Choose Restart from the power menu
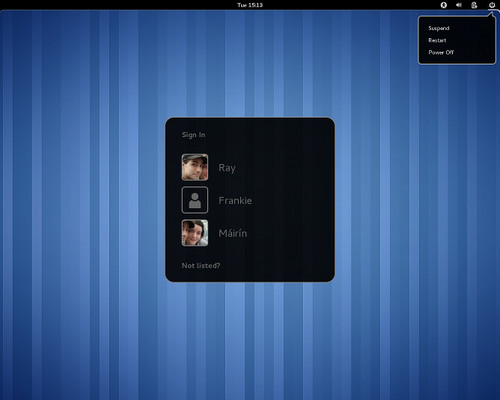 (x=437, y=40)
